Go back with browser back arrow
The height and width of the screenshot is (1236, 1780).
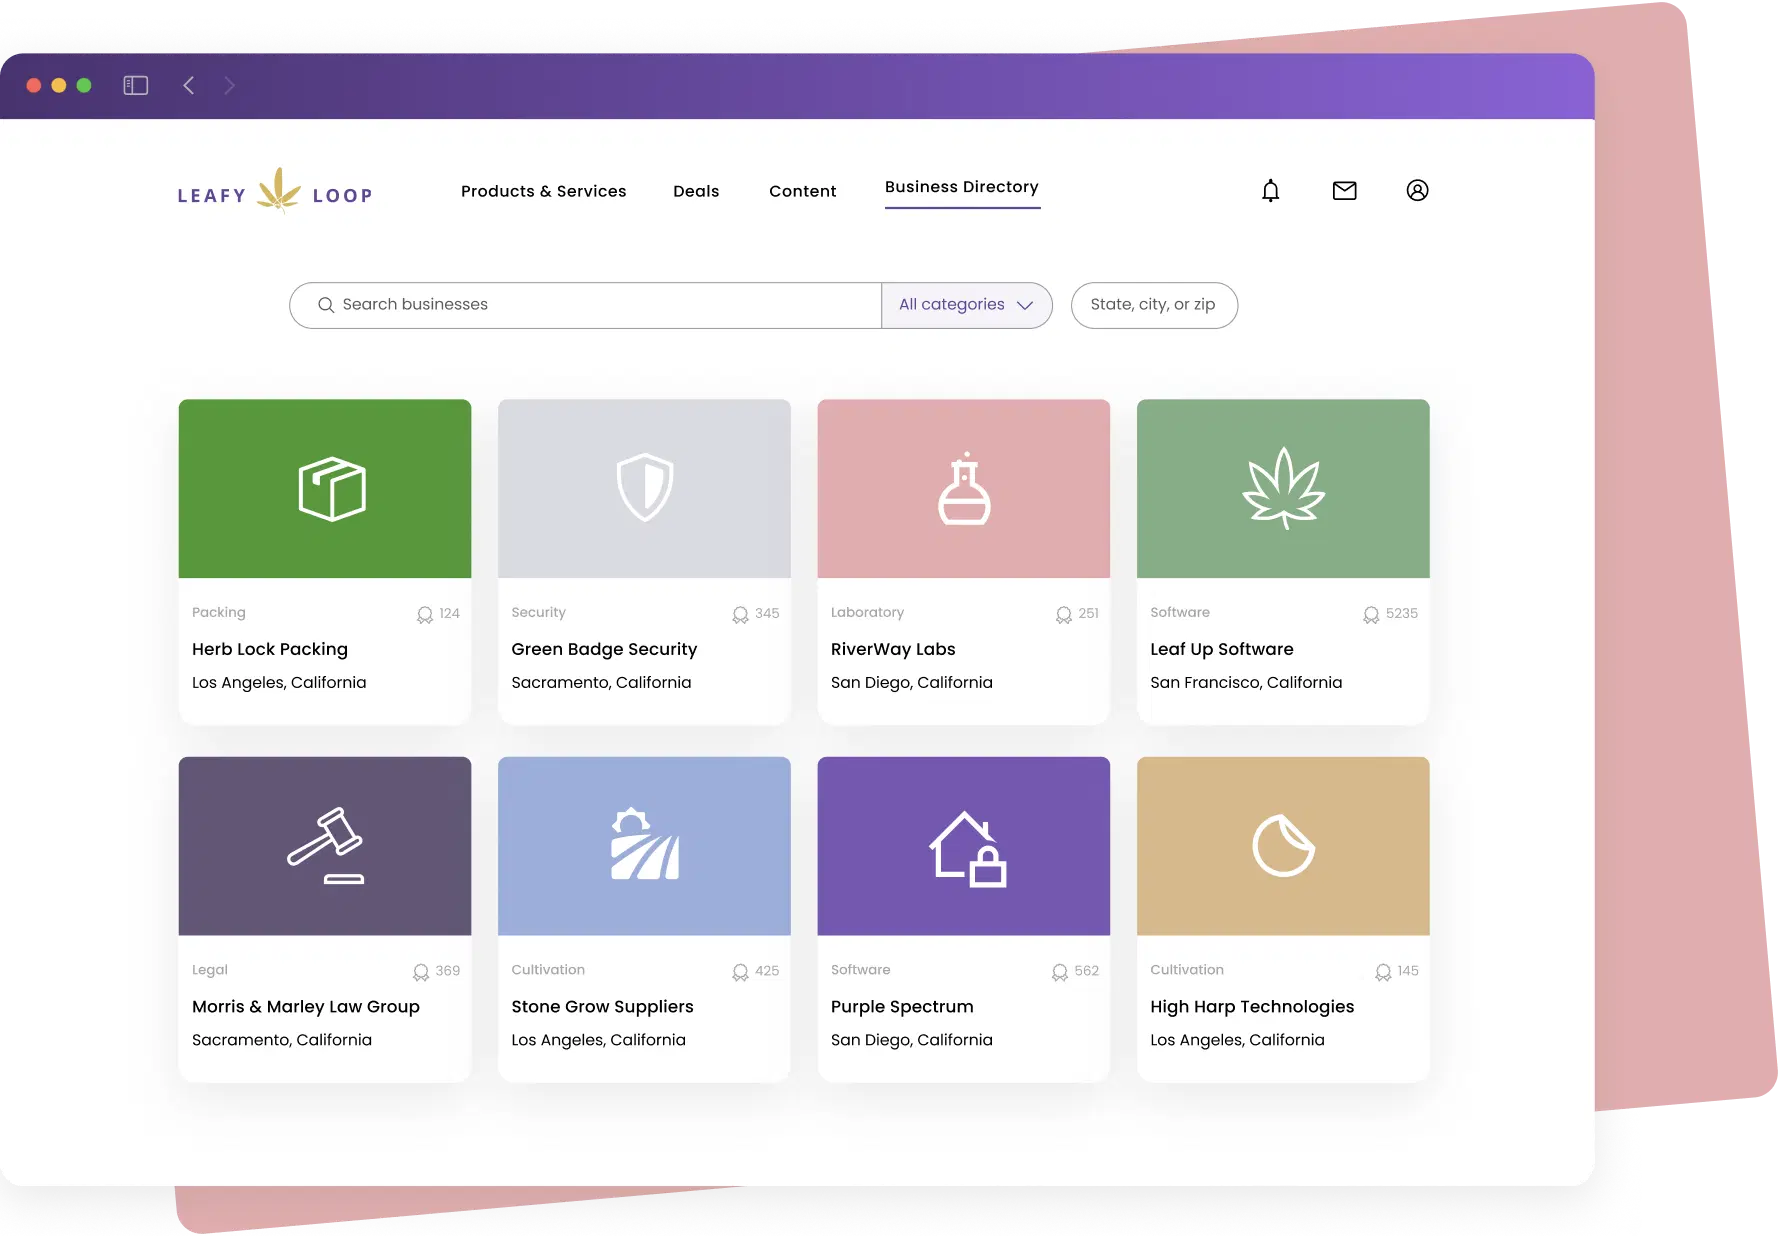coord(189,86)
